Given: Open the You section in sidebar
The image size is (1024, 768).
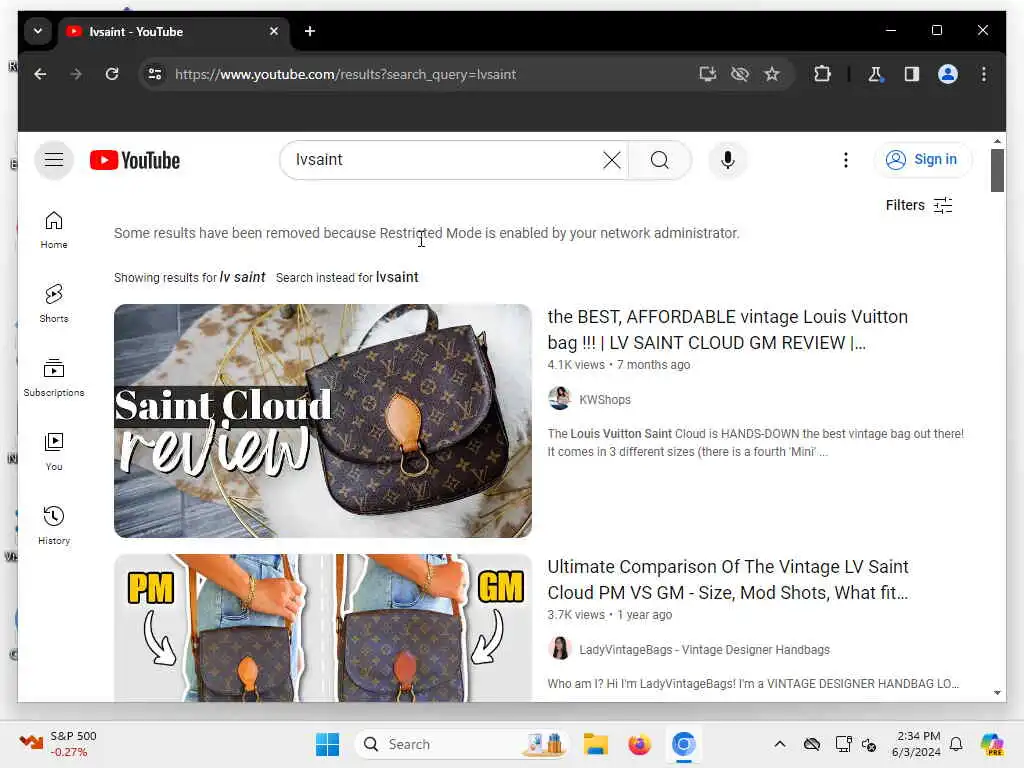Looking at the screenshot, I should 54,452.
